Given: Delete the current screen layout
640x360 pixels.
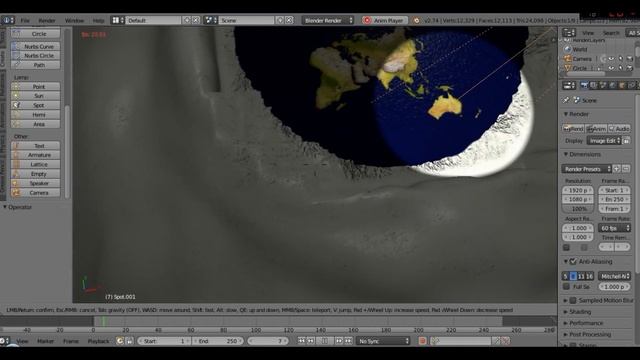Looking at the screenshot, I should pos(196,20).
